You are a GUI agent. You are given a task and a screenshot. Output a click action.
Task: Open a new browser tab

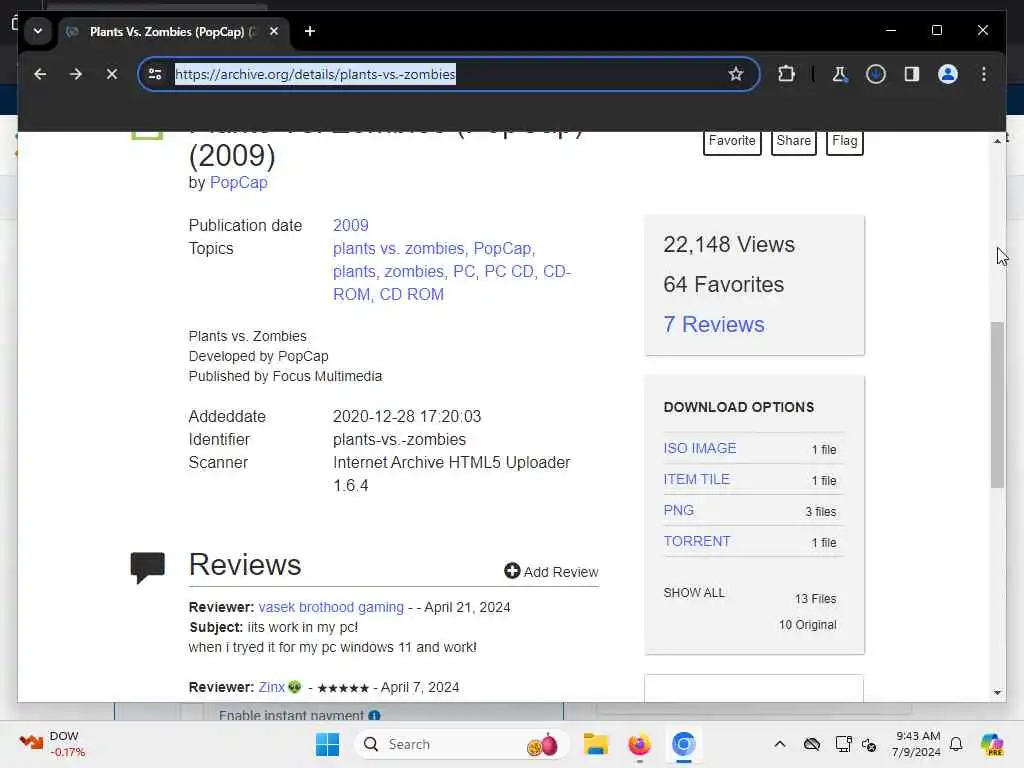click(x=310, y=31)
